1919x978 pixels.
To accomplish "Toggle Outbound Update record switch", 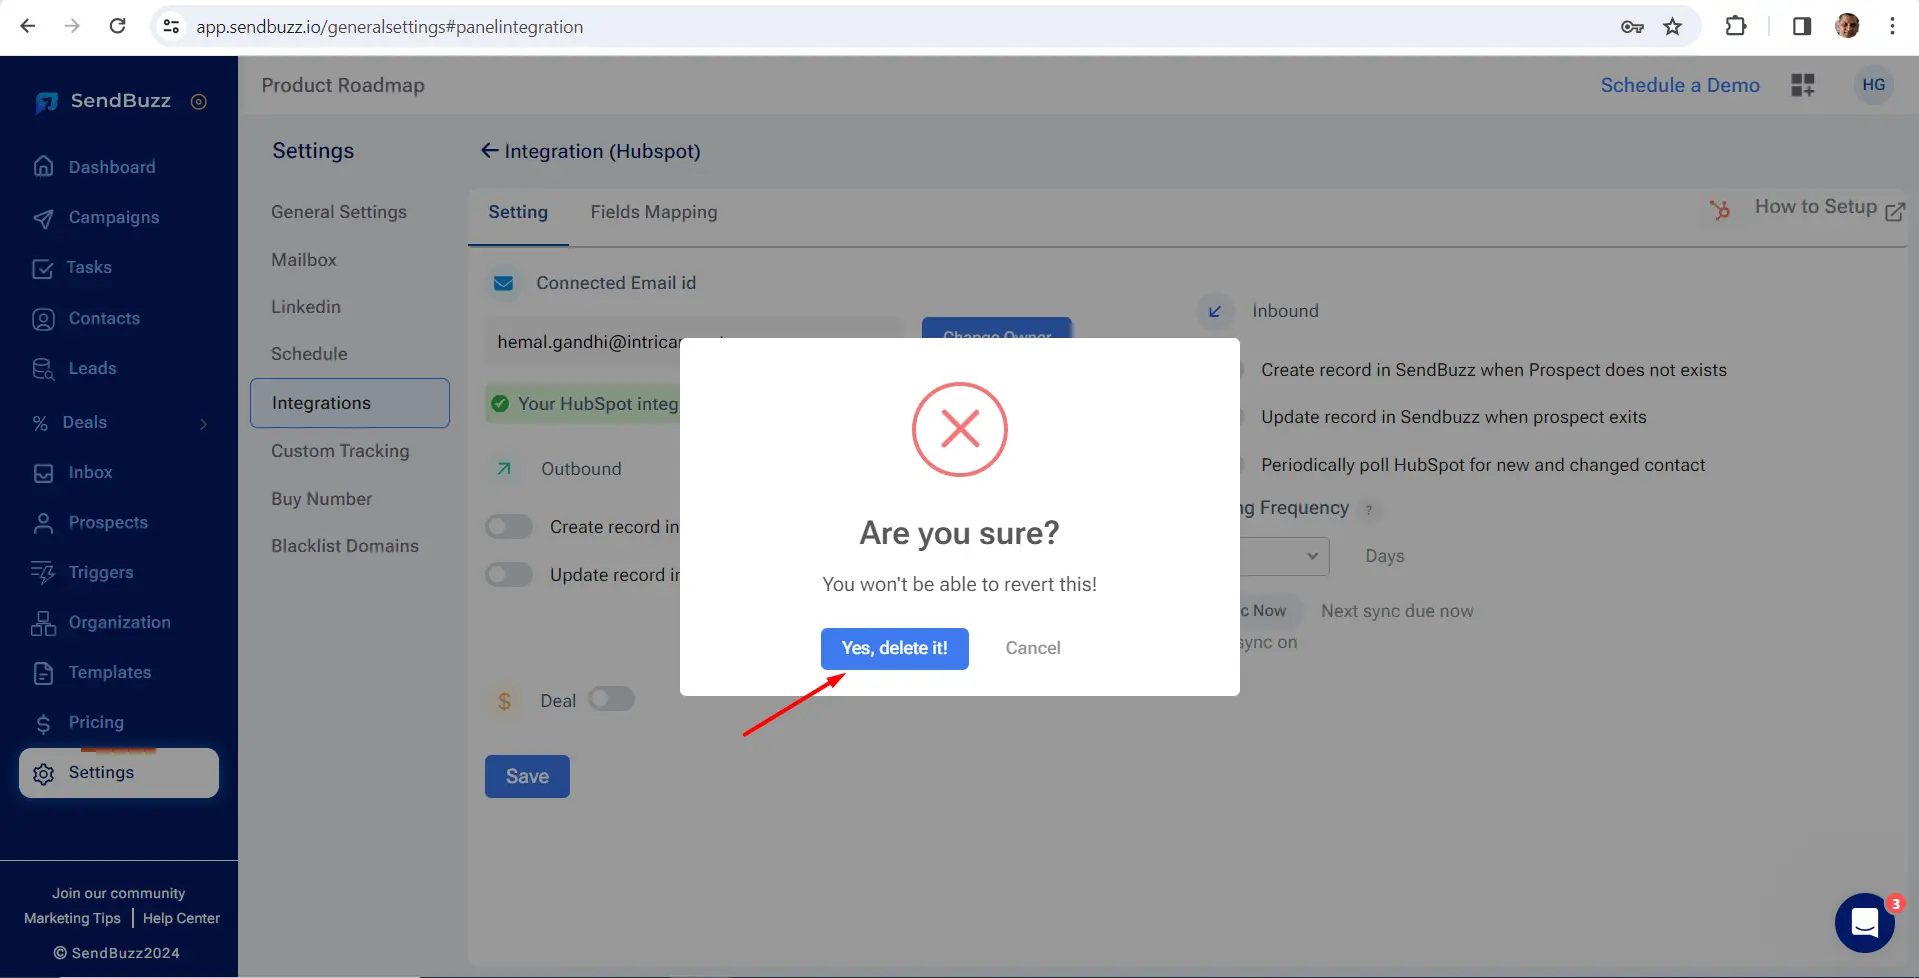I will click(509, 575).
